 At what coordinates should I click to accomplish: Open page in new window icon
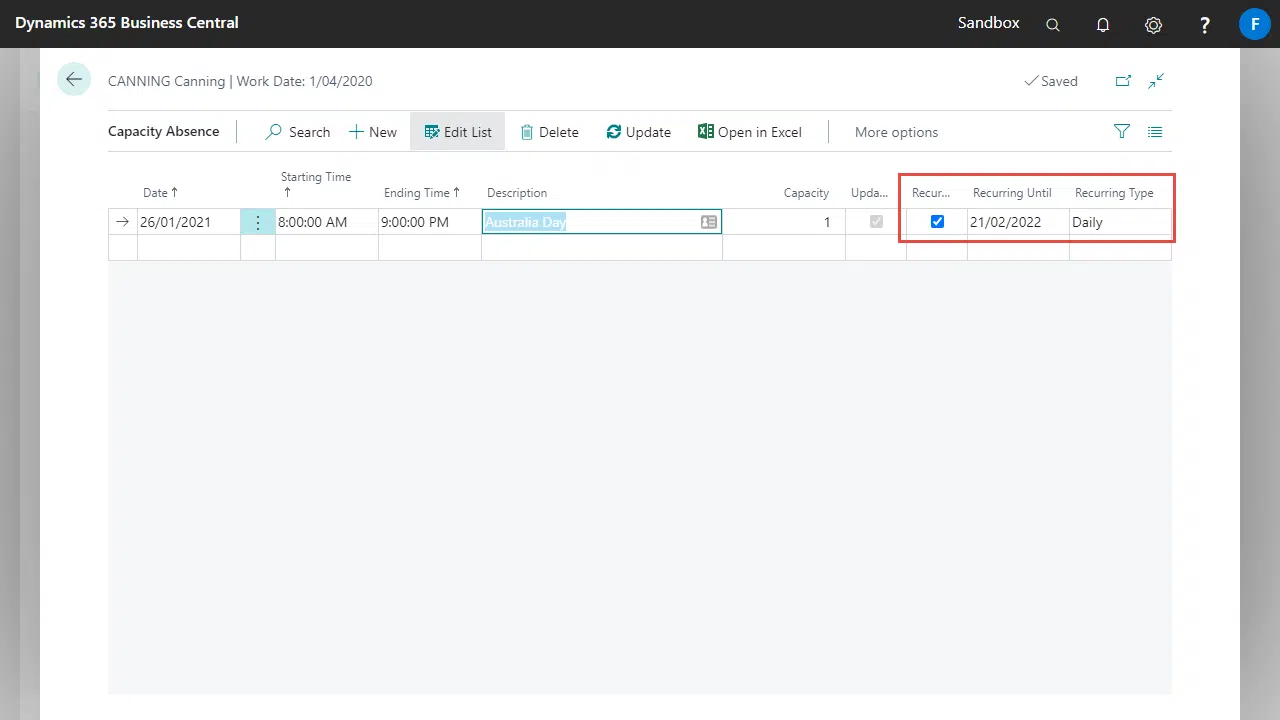pyautogui.click(x=1123, y=81)
